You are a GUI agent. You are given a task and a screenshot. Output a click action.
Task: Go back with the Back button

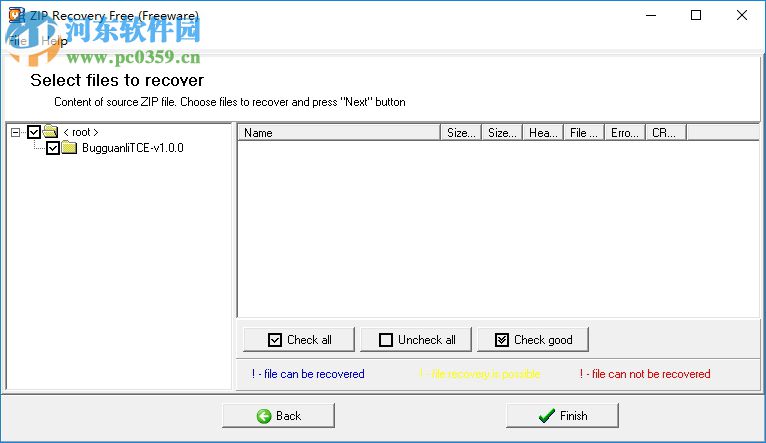click(x=278, y=416)
